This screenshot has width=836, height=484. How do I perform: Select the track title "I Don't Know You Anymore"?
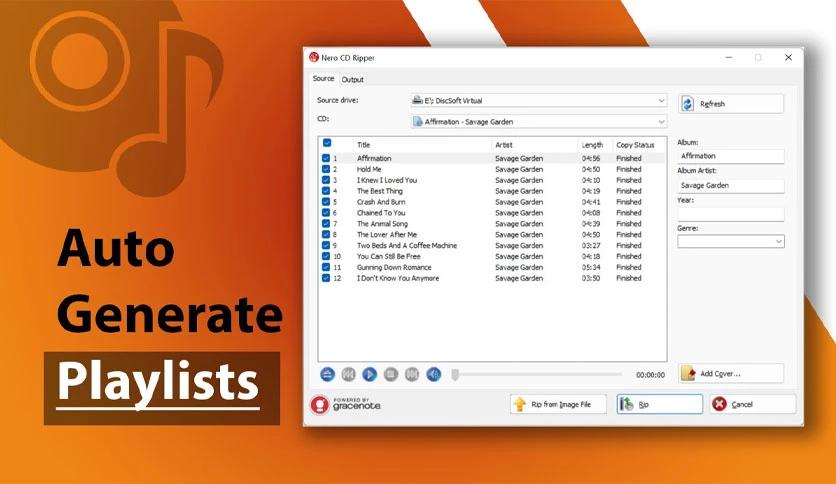(398, 278)
